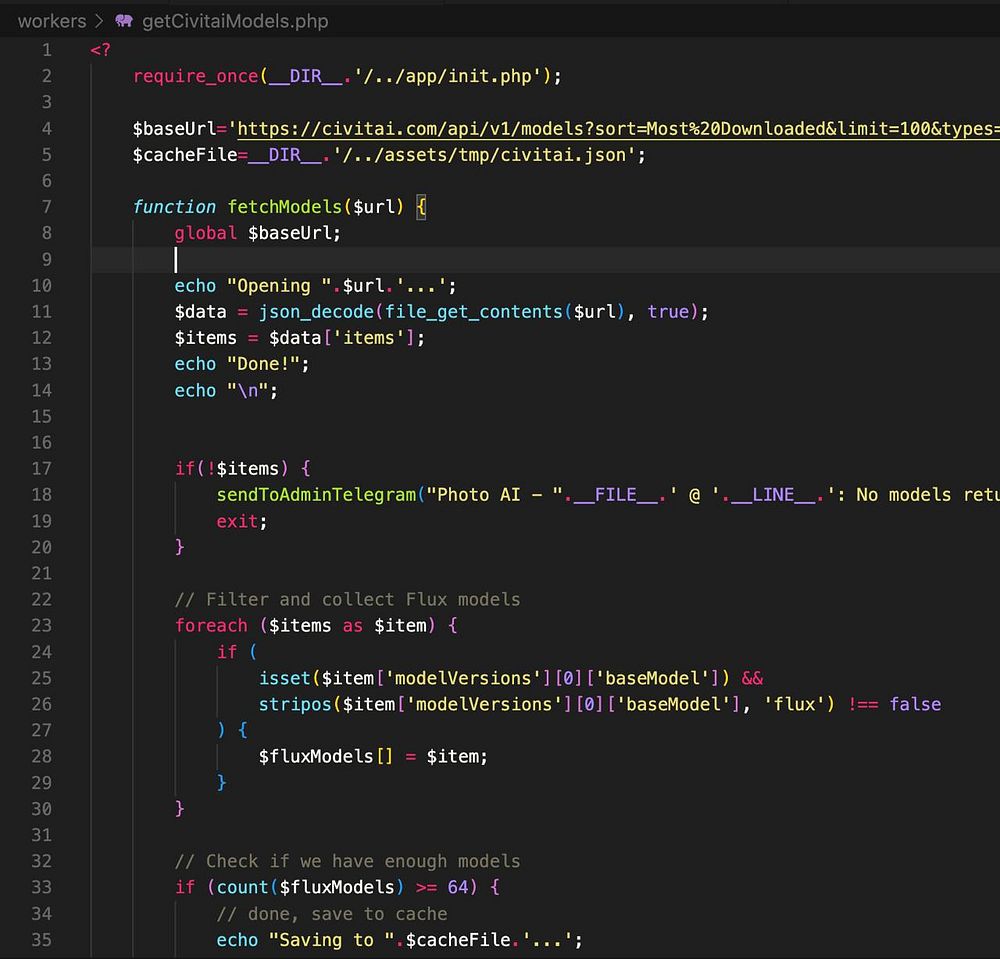Click the 'fetchModels' function name

[x=284, y=207]
